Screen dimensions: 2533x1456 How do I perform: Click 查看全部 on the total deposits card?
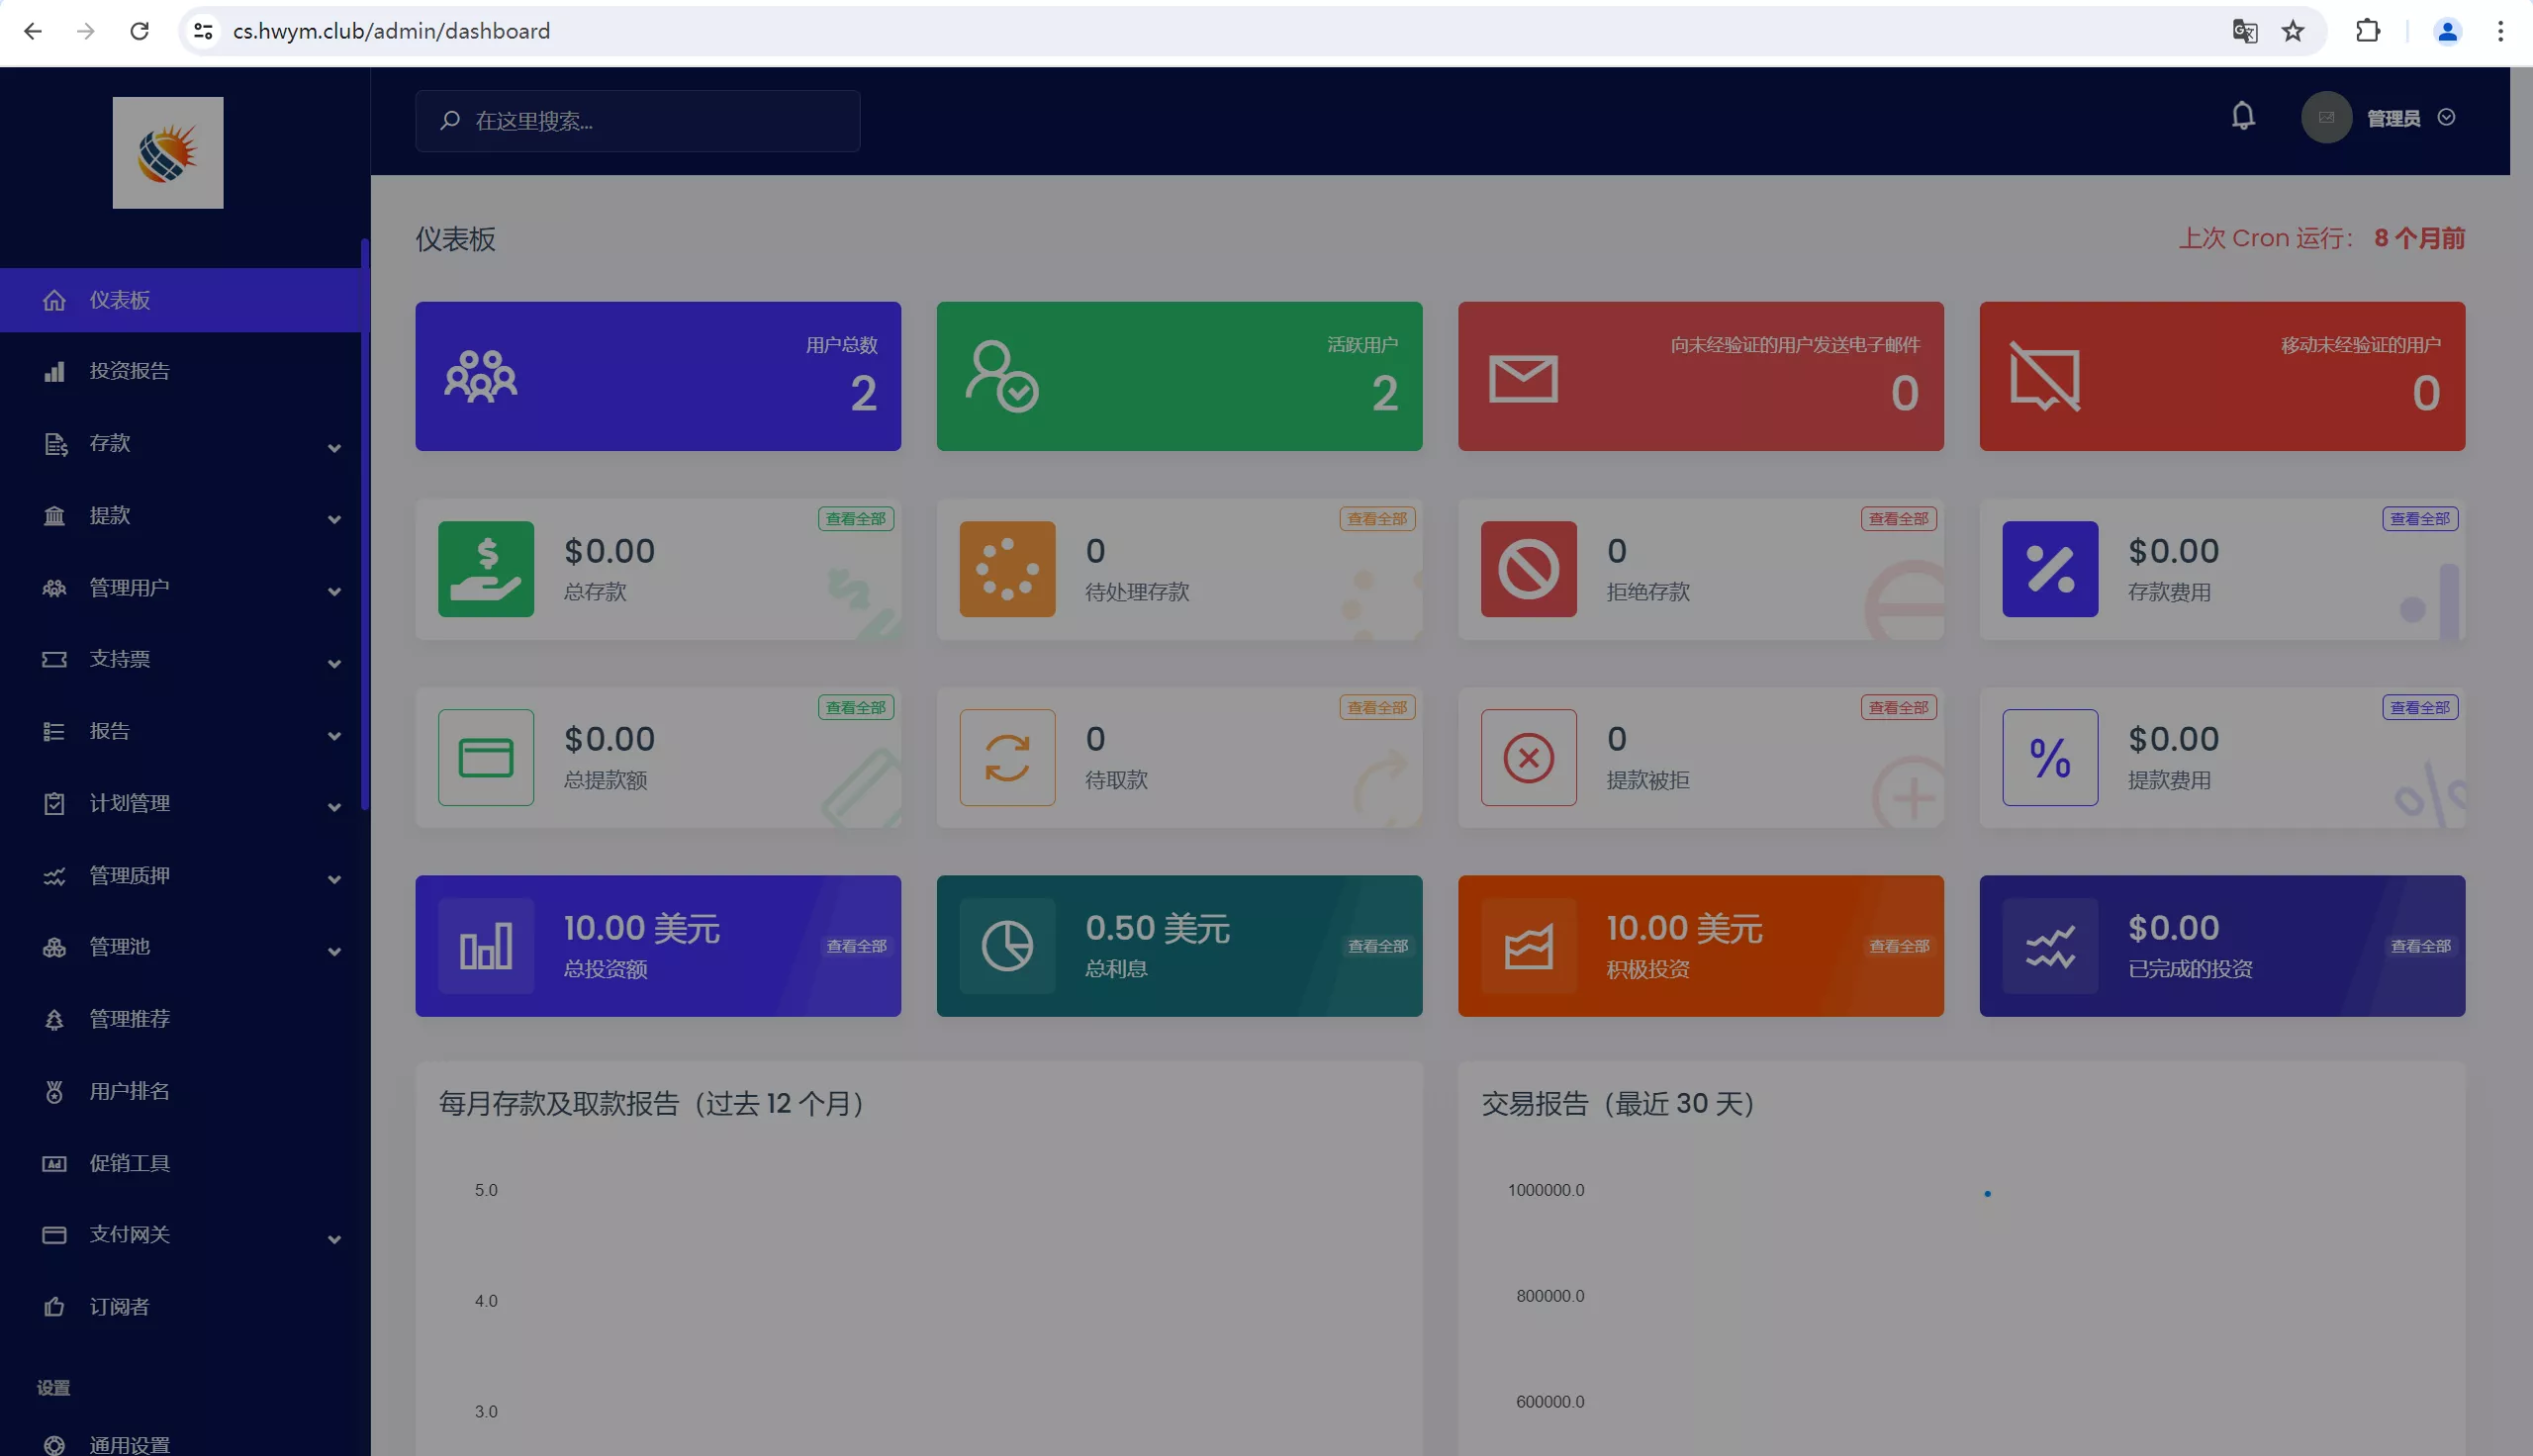(x=855, y=518)
